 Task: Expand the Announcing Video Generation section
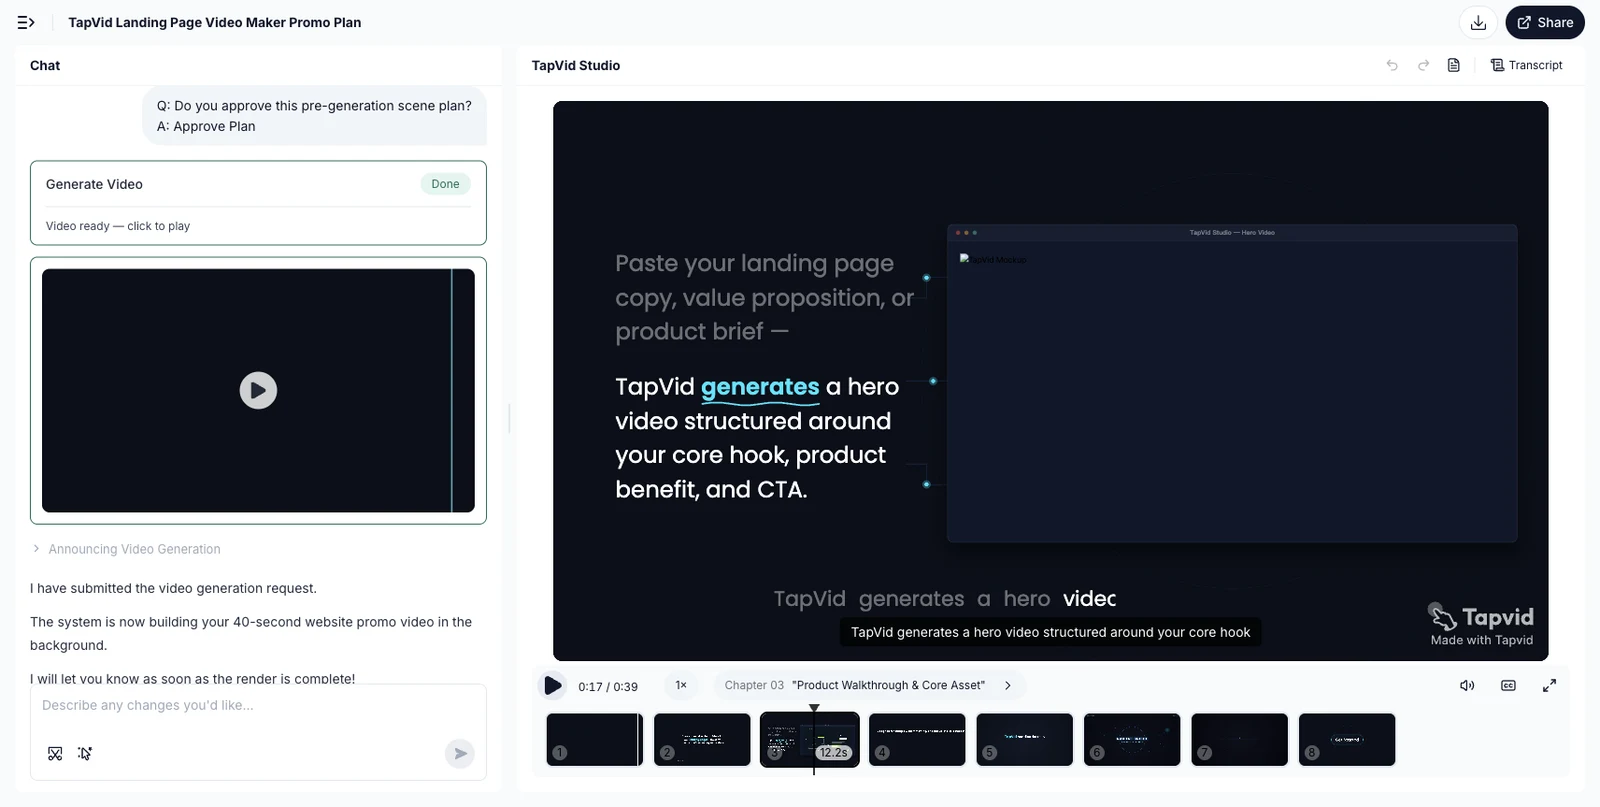click(126, 549)
